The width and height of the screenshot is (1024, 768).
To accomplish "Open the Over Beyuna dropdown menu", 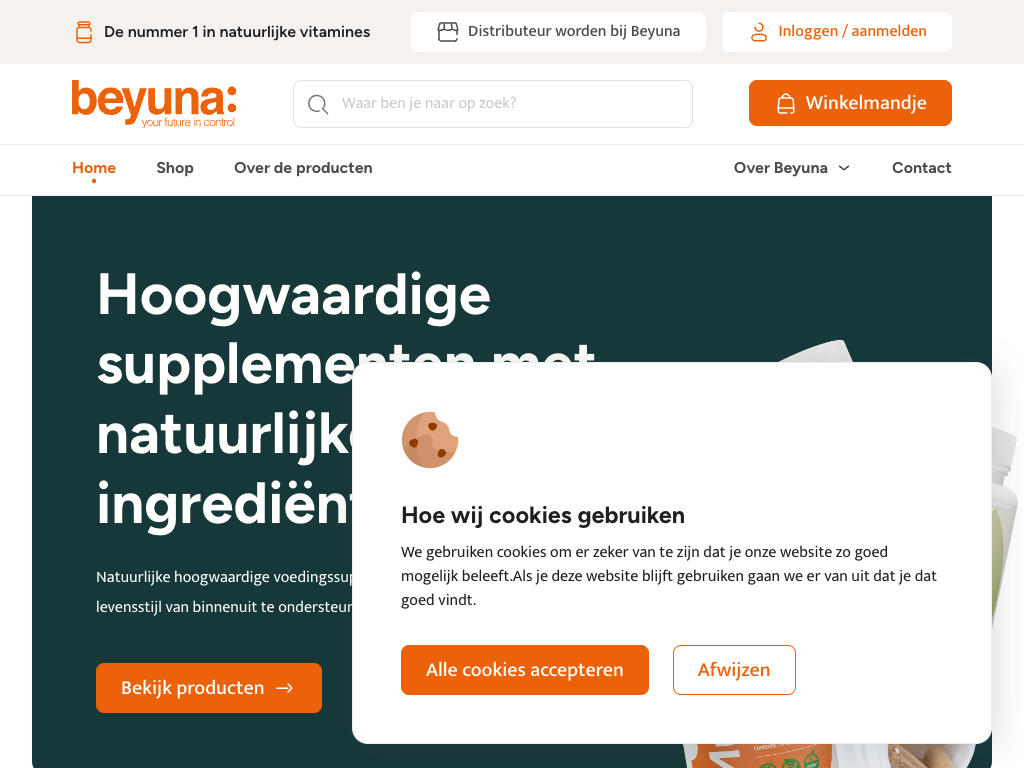I will point(792,168).
